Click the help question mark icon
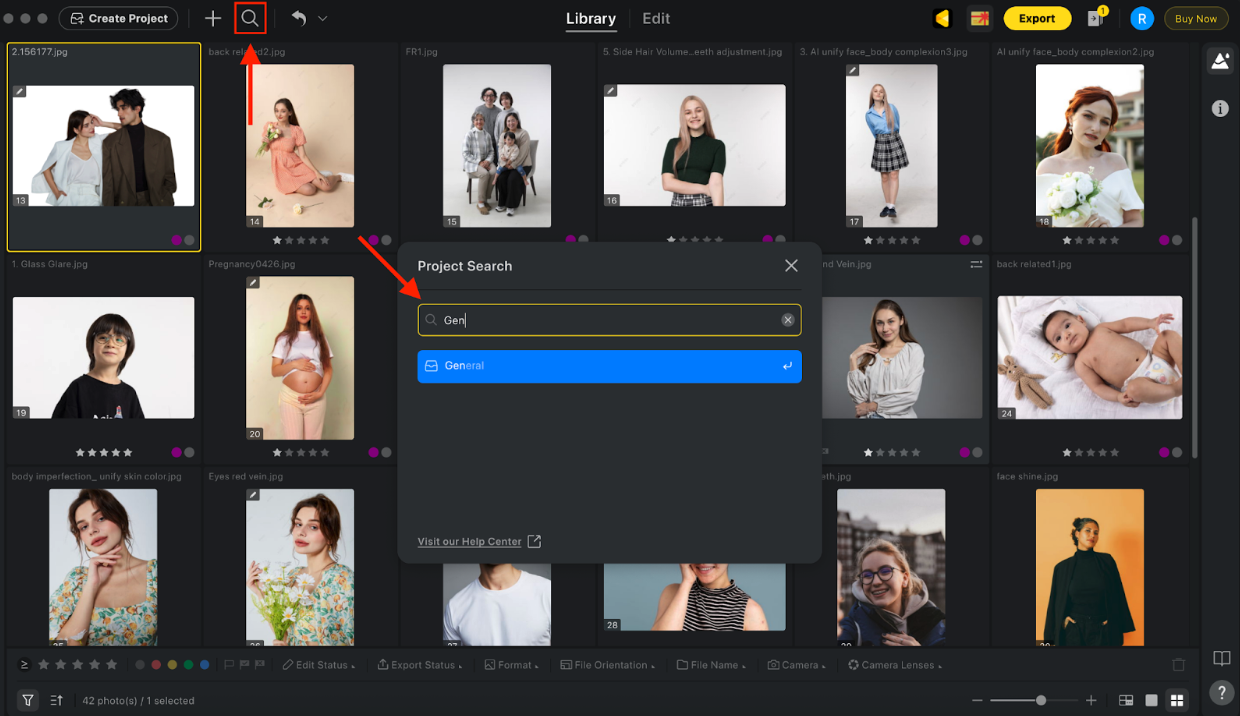The image size is (1240, 716). pyautogui.click(x=1221, y=692)
